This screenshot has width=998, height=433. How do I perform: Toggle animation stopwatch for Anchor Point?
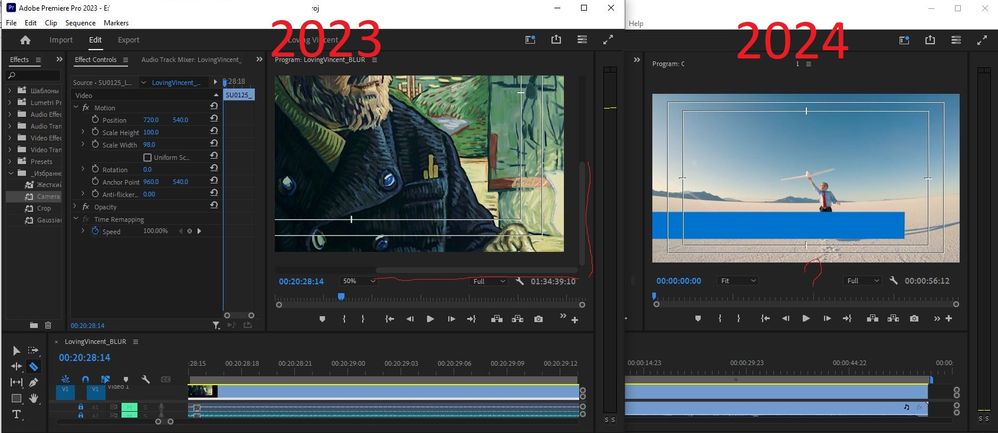95,182
